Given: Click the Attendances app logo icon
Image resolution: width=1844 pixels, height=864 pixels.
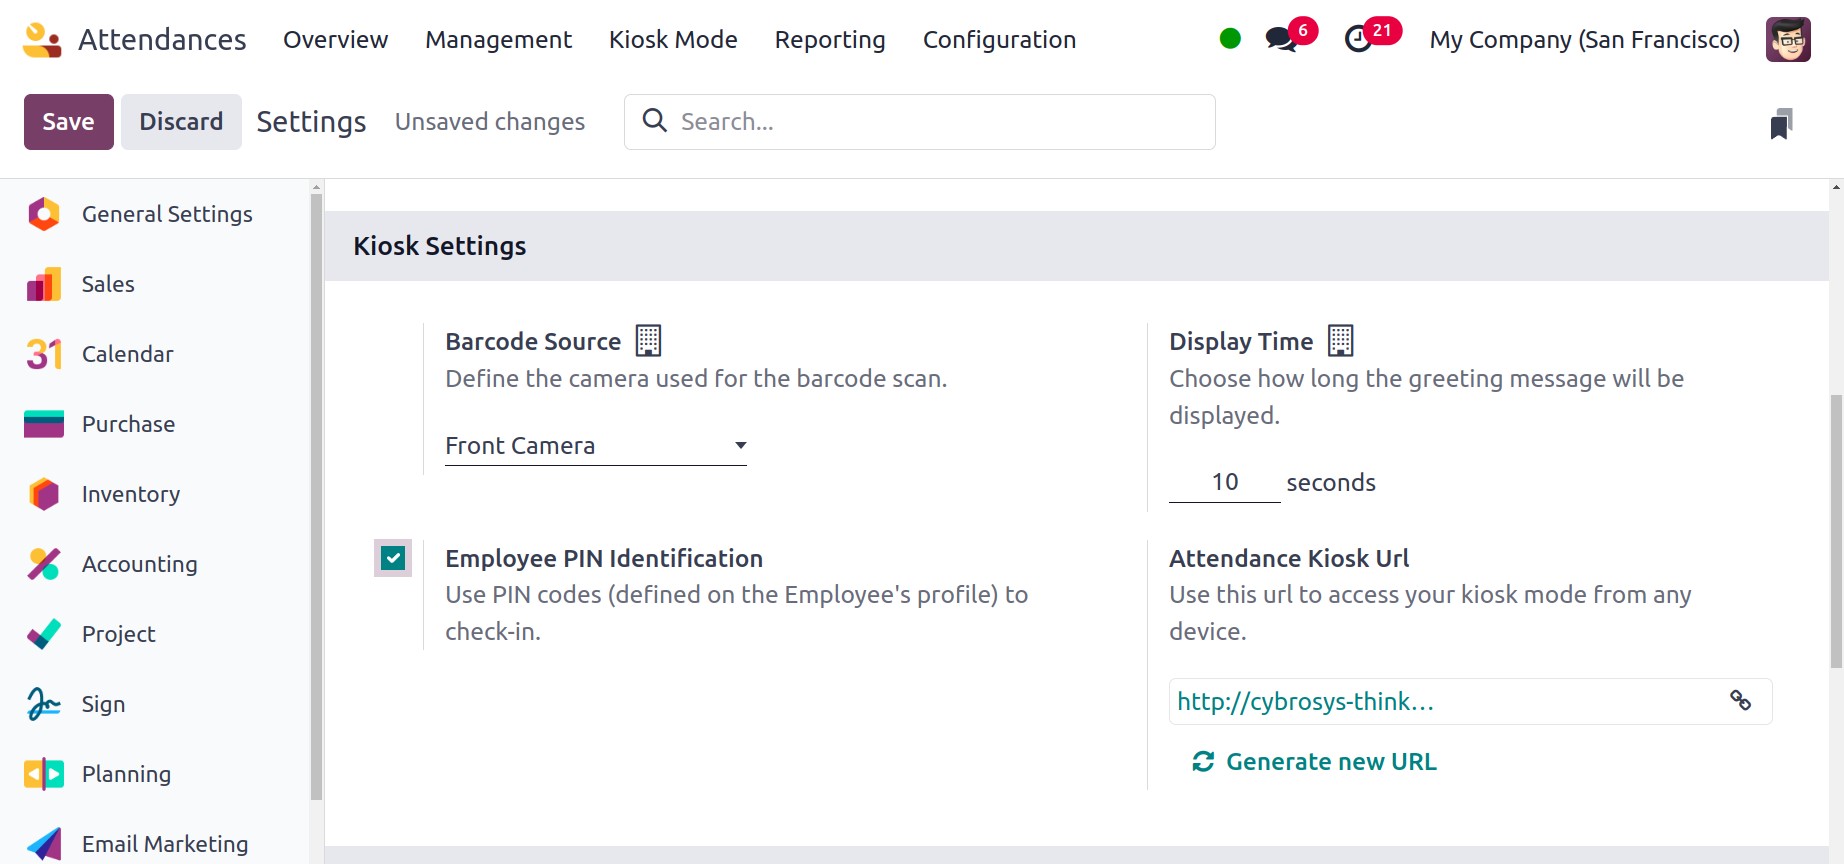Looking at the screenshot, I should pos(42,40).
